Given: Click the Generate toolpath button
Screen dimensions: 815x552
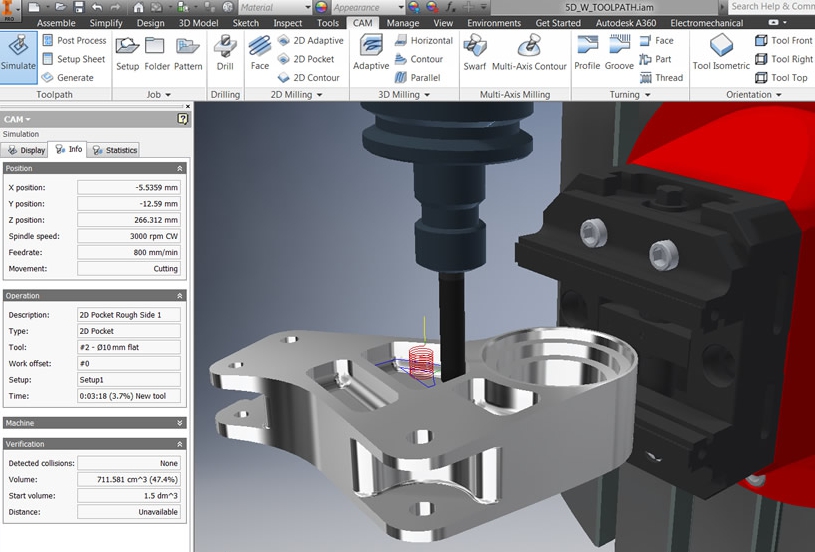Looking at the screenshot, I should tap(68, 77).
